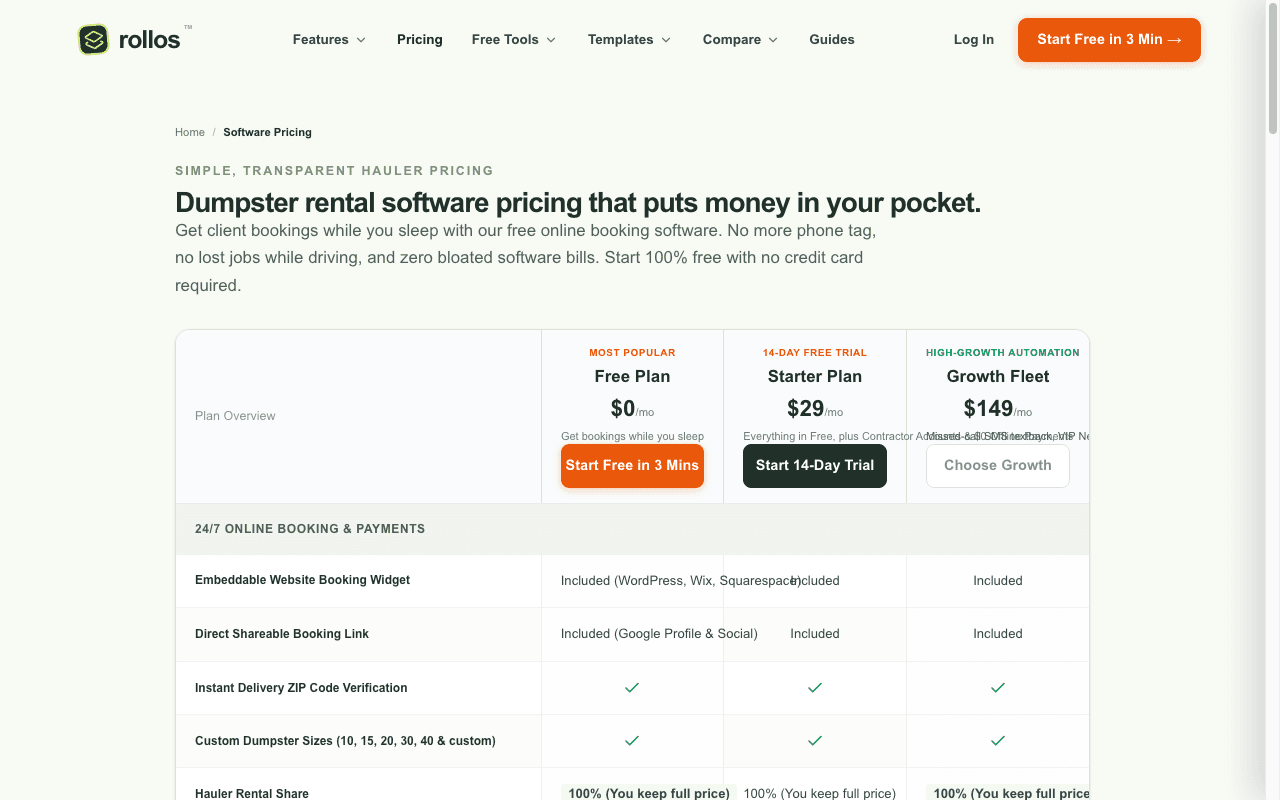
Task: Click 'Get bookings while you sleep' tagline
Action: click(632, 436)
